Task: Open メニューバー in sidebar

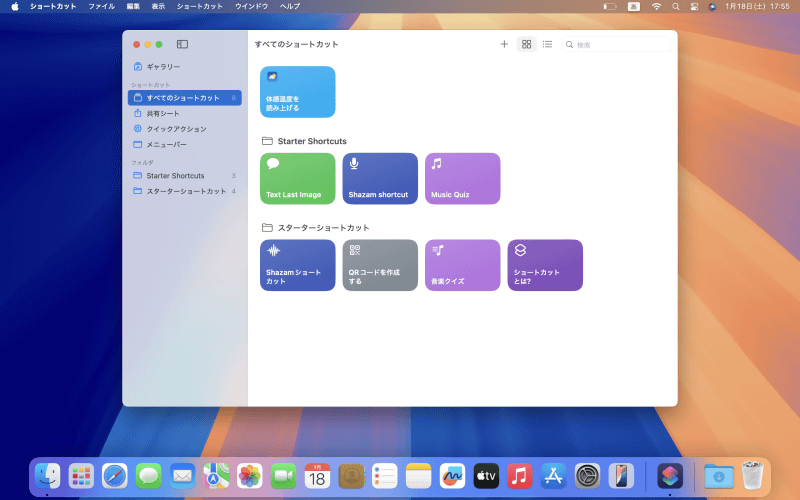Action: pyautogui.click(x=184, y=144)
